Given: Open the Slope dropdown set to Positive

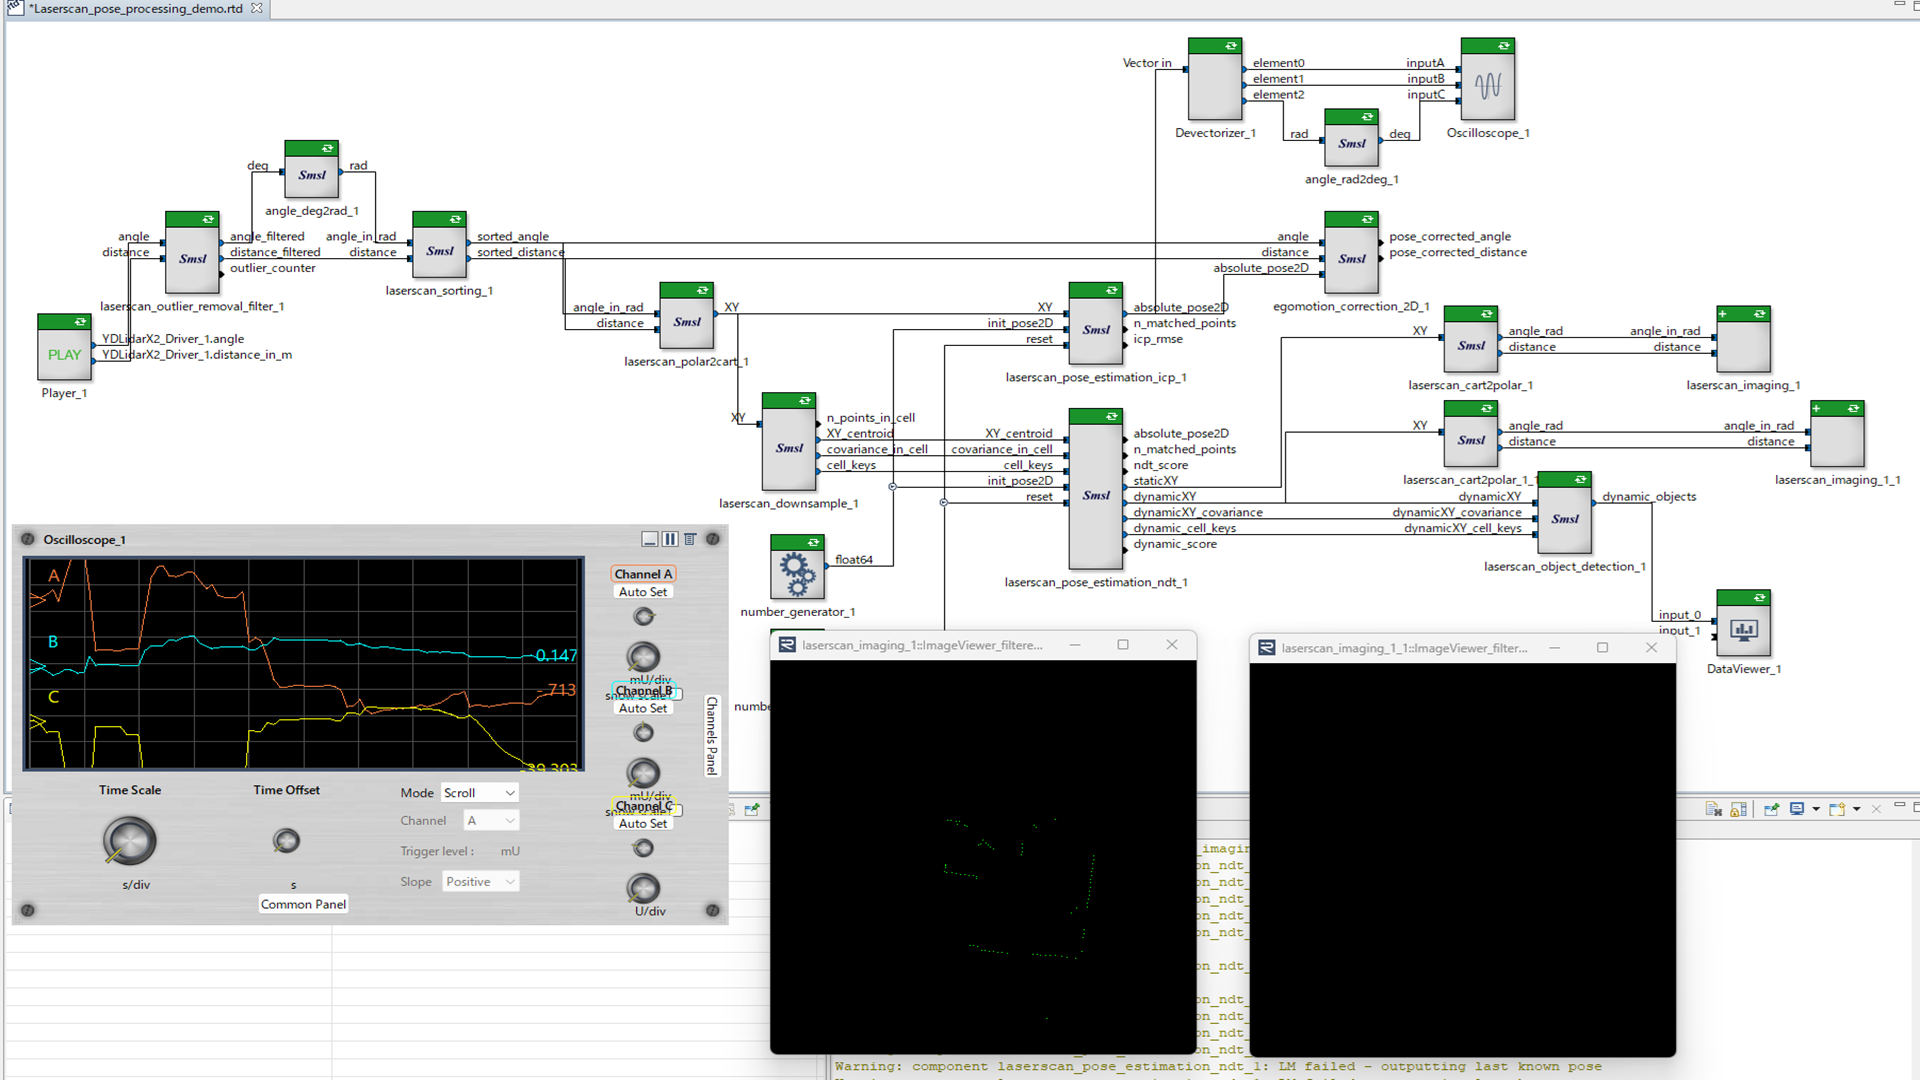Looking at the screenshot, I should (480, 882).
